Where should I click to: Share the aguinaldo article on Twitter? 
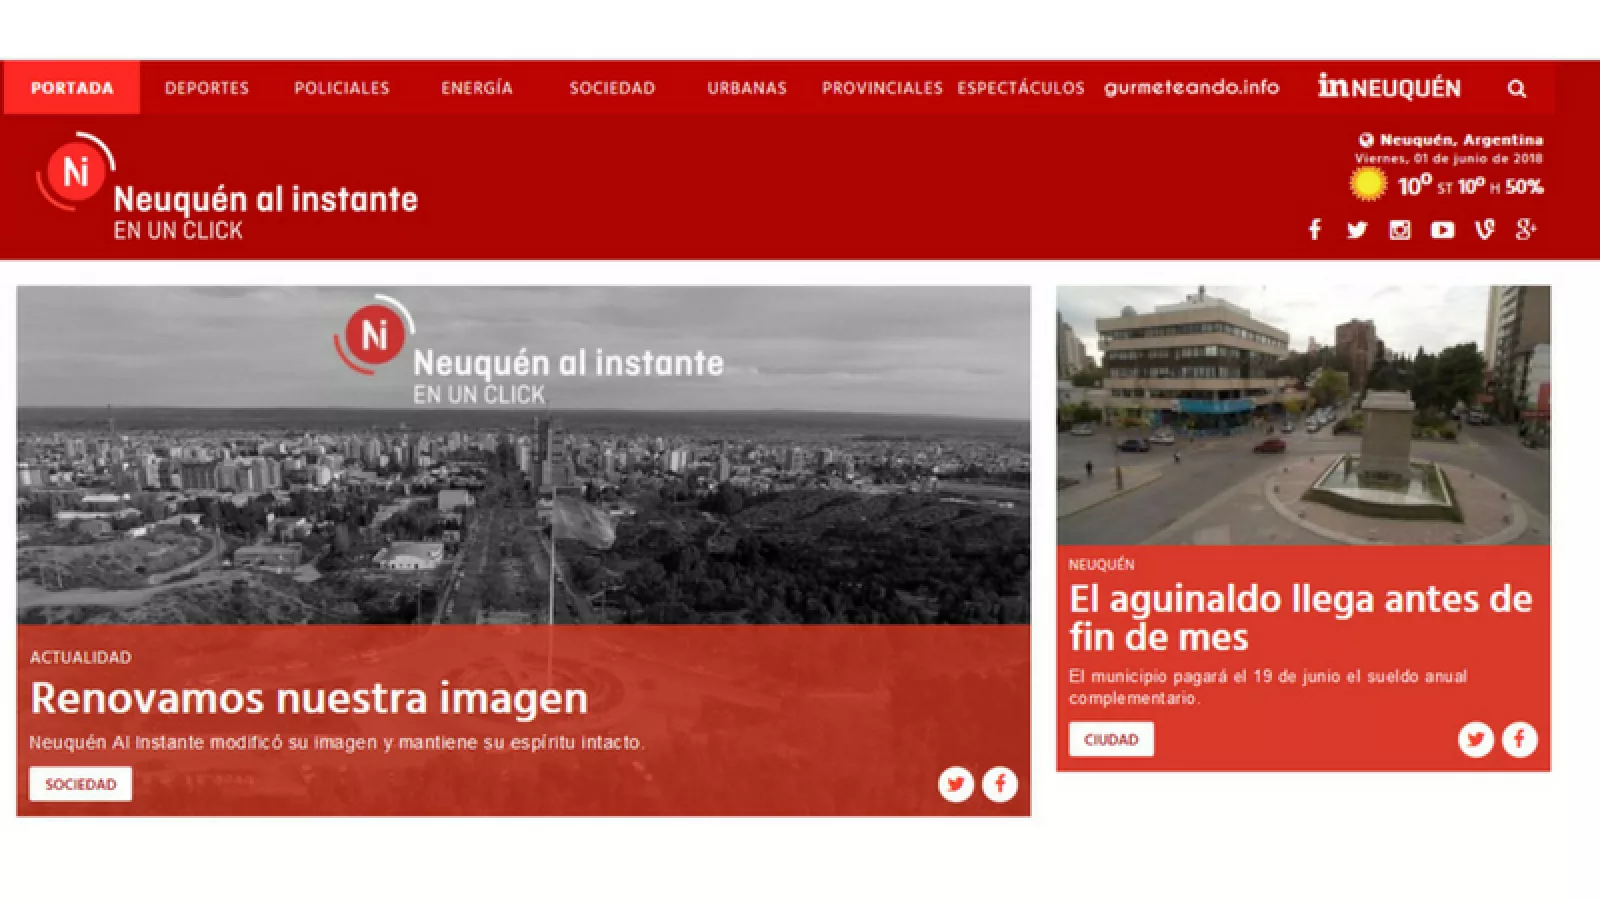(1475, 739)
